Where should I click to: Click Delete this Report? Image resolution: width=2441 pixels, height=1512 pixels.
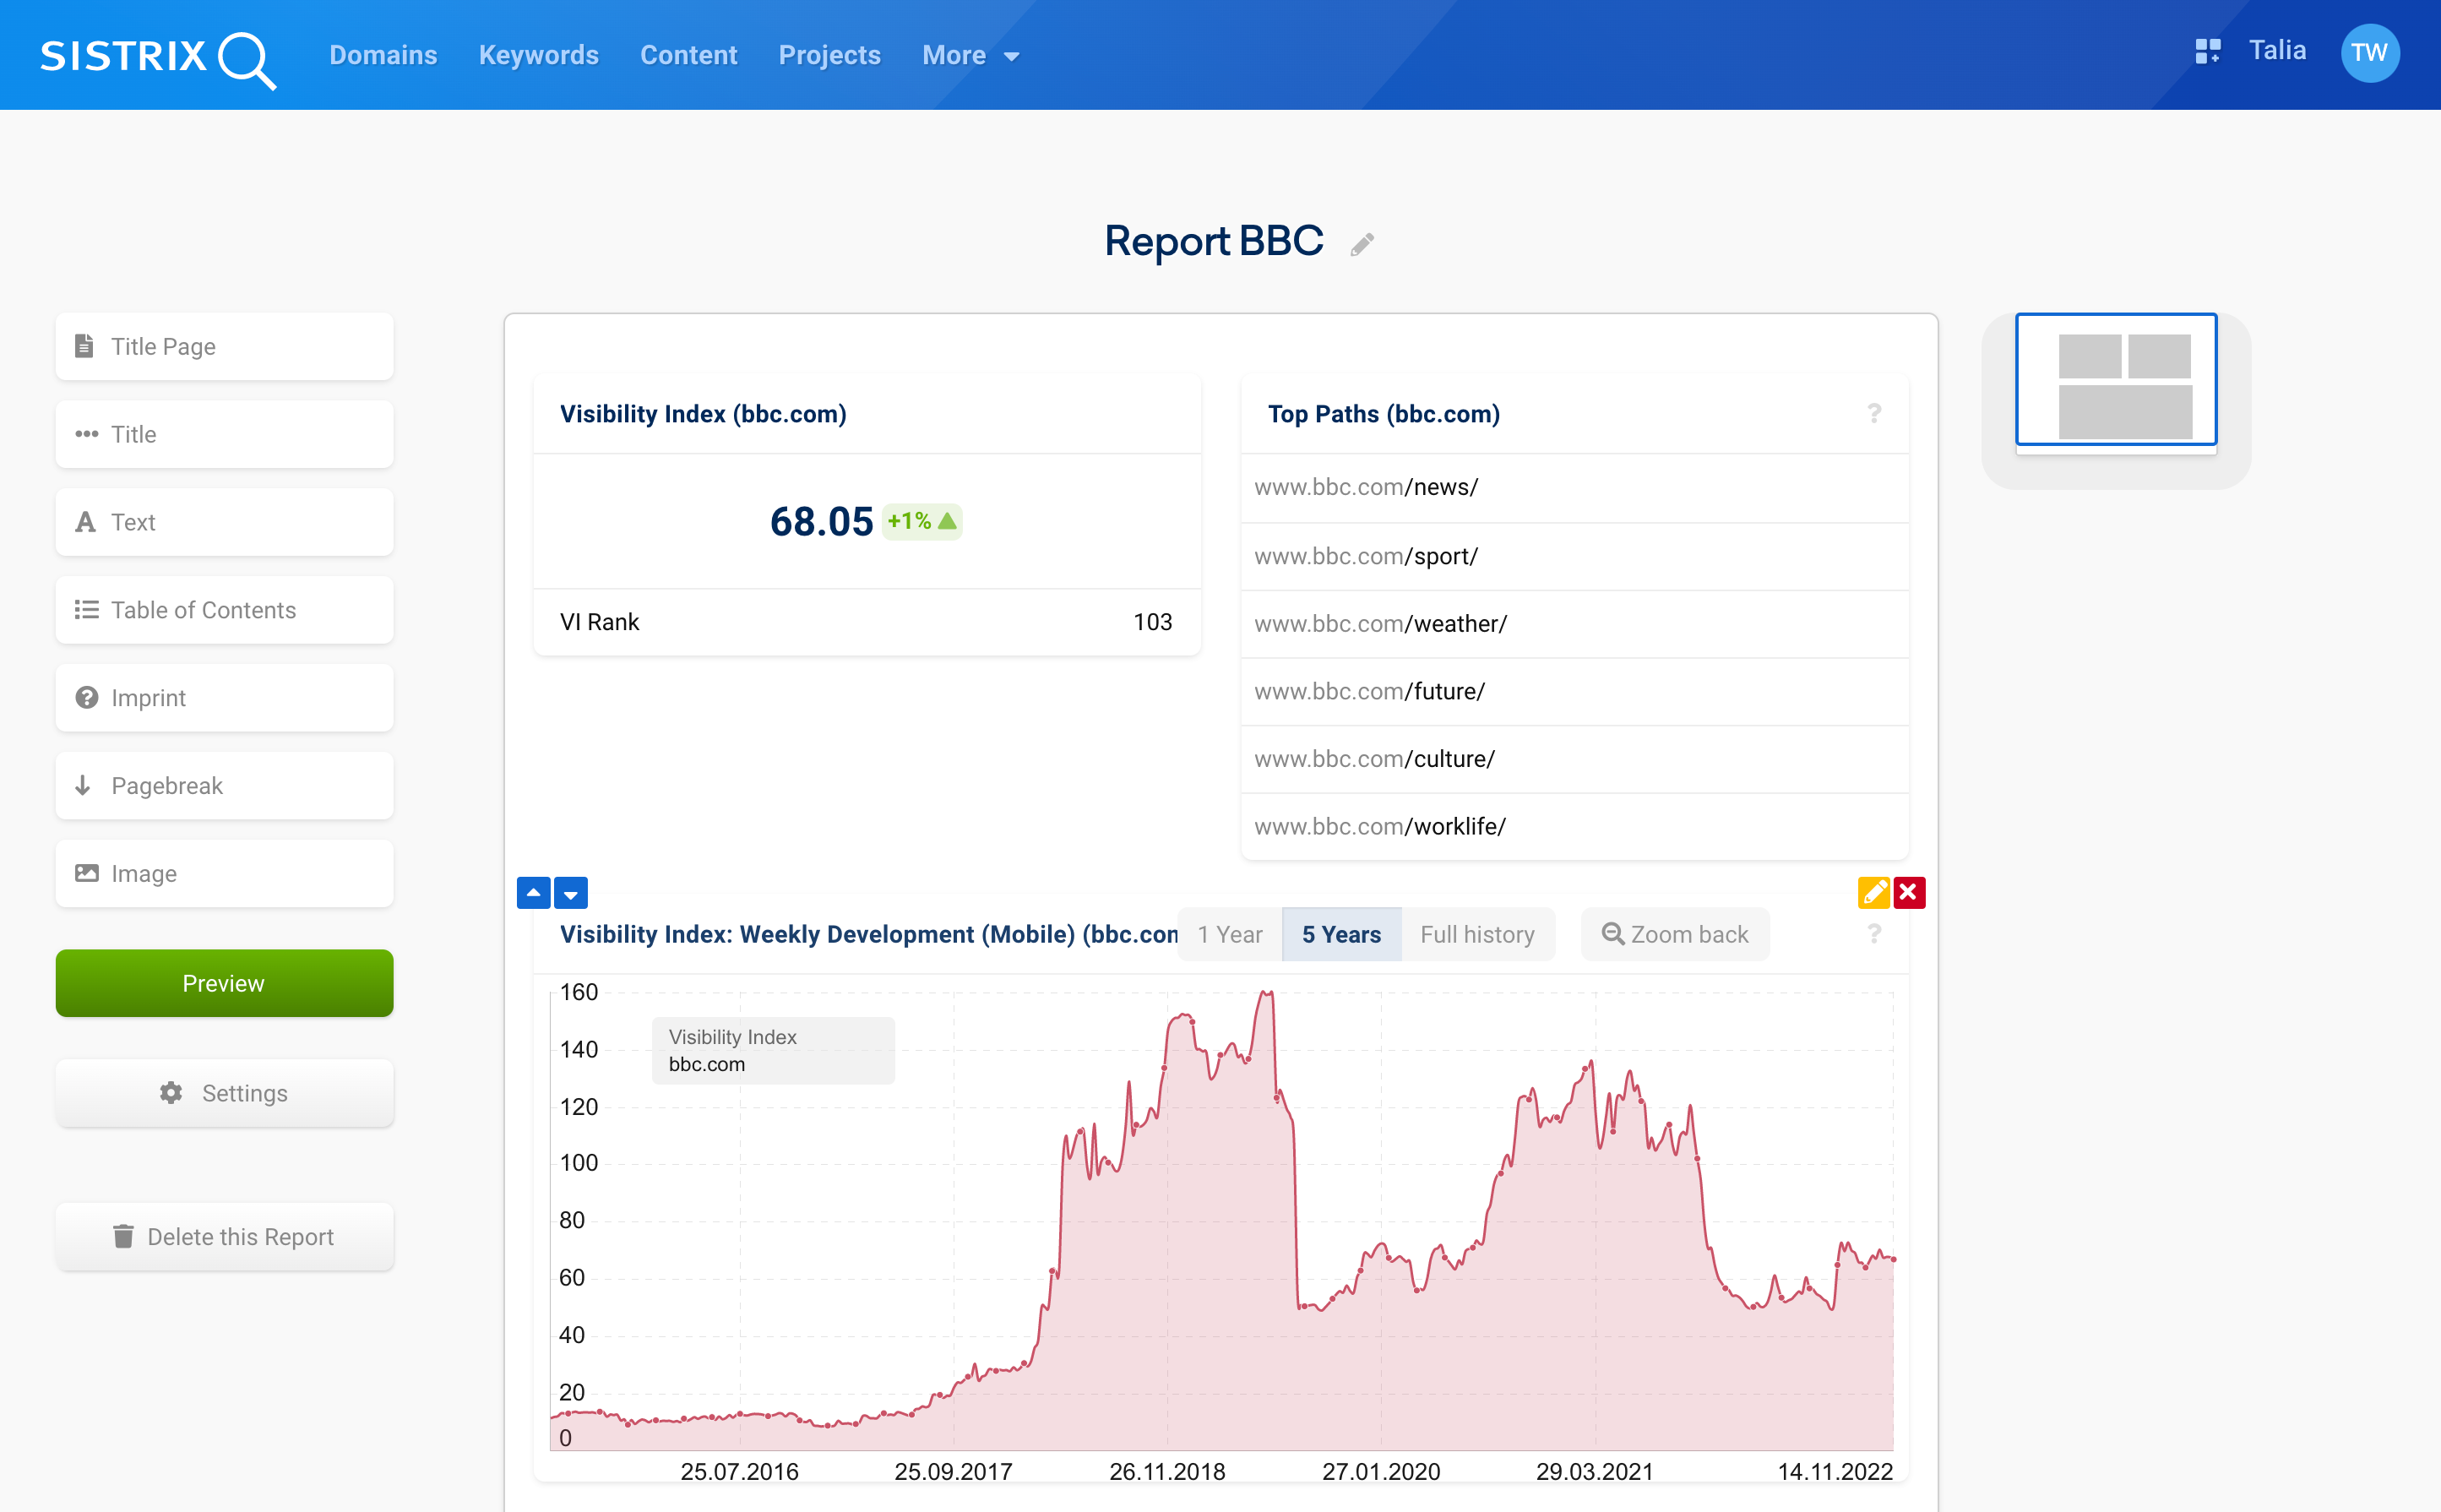tap(225, 1237)
